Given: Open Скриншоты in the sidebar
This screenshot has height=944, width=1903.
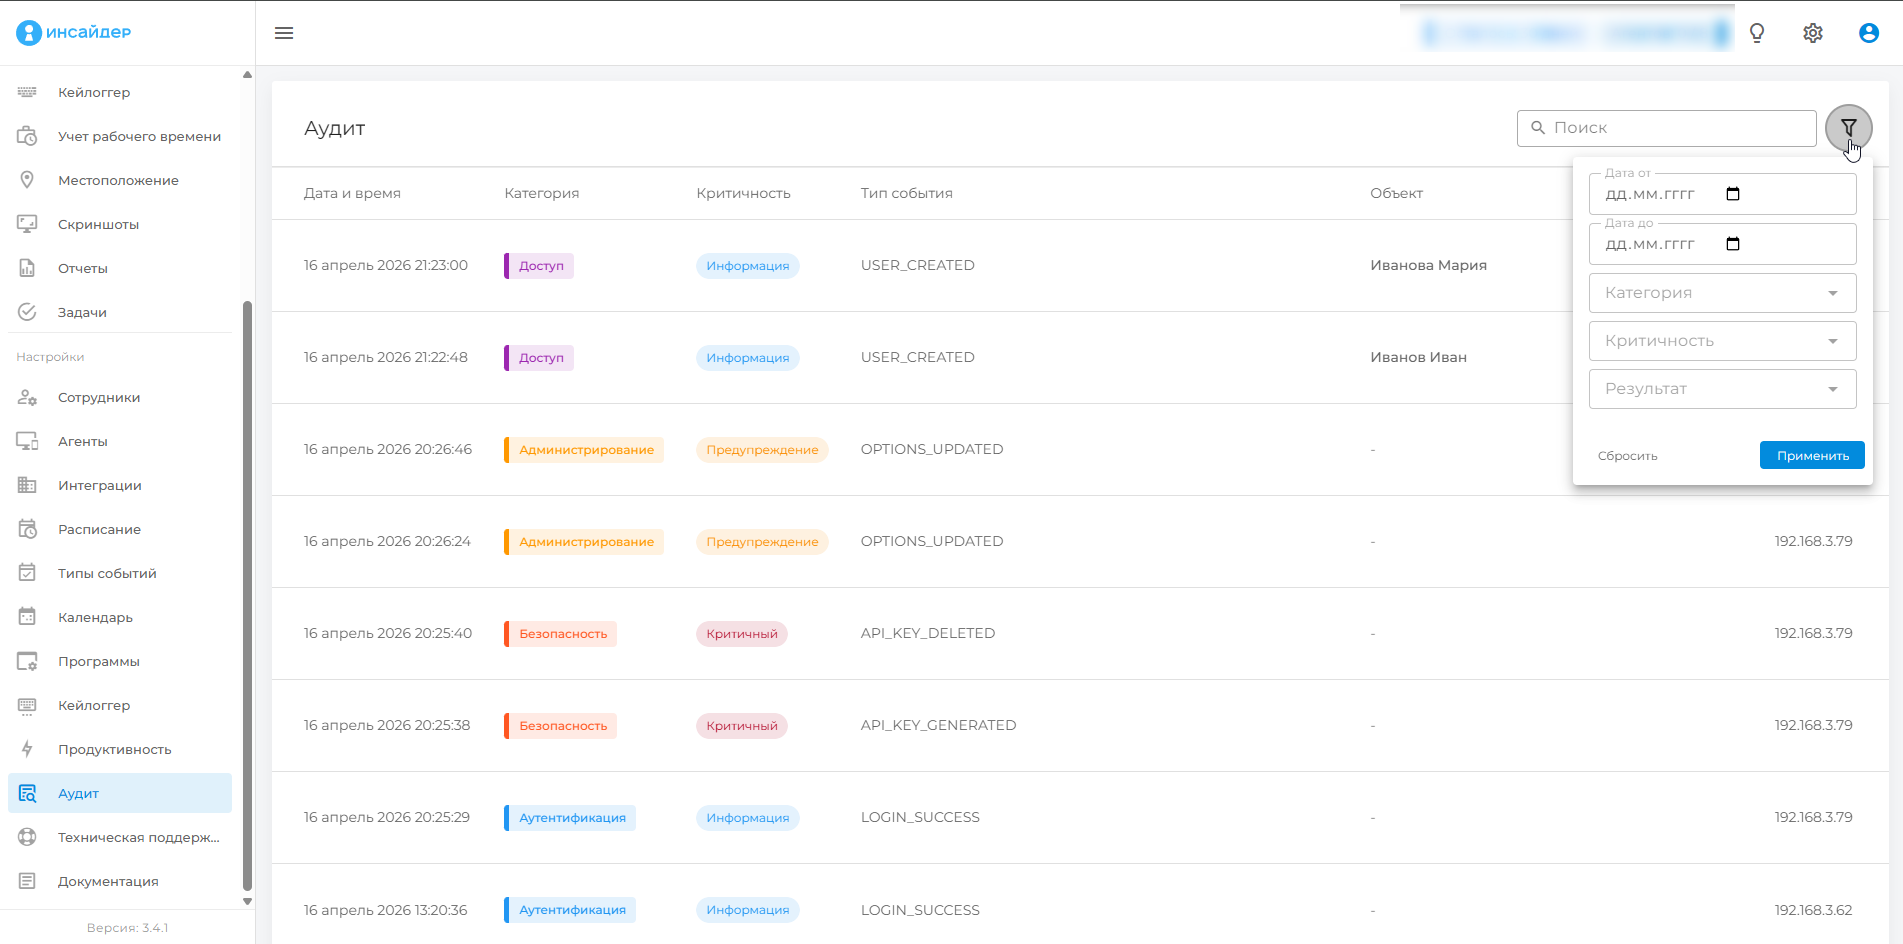Looking at the screenshot, I should (x=98, y=224).
